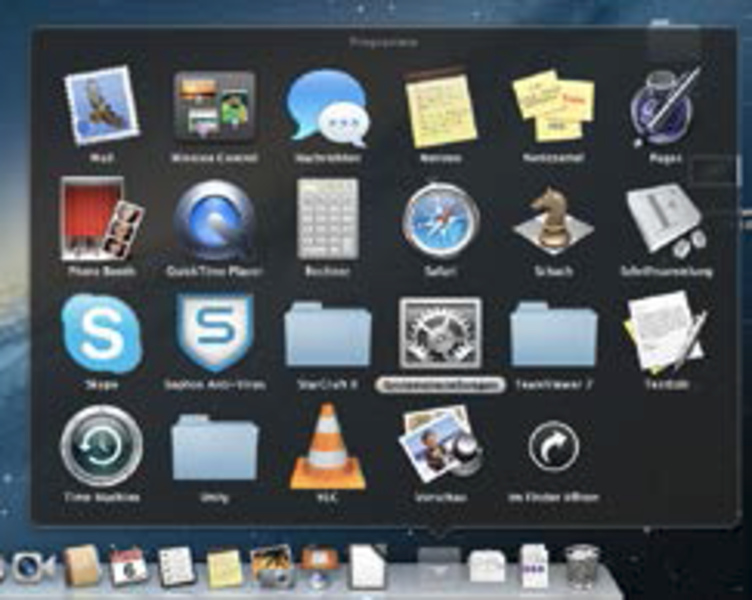The image size is (752, 600).
Task: Open Calendar in the Dock
Action: click(x=128, y=567)
